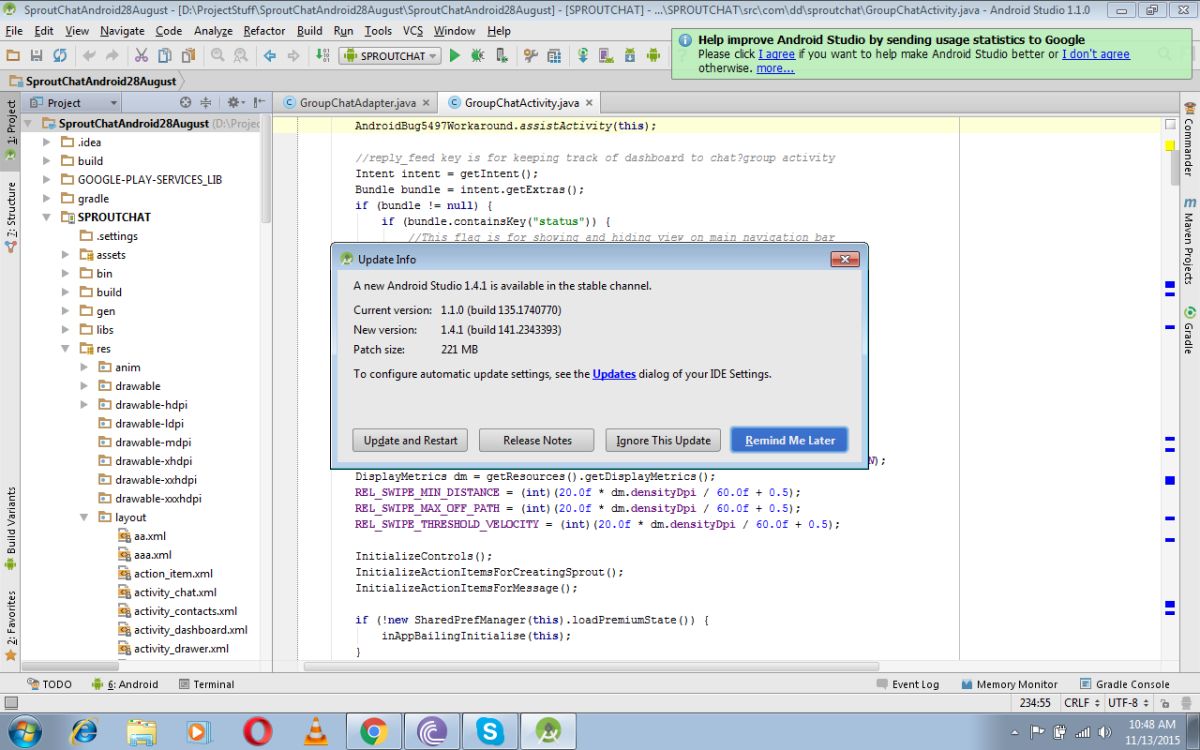1200x750 pixels.
Task: Collapse the res folder node
Action: click(66, 349)
